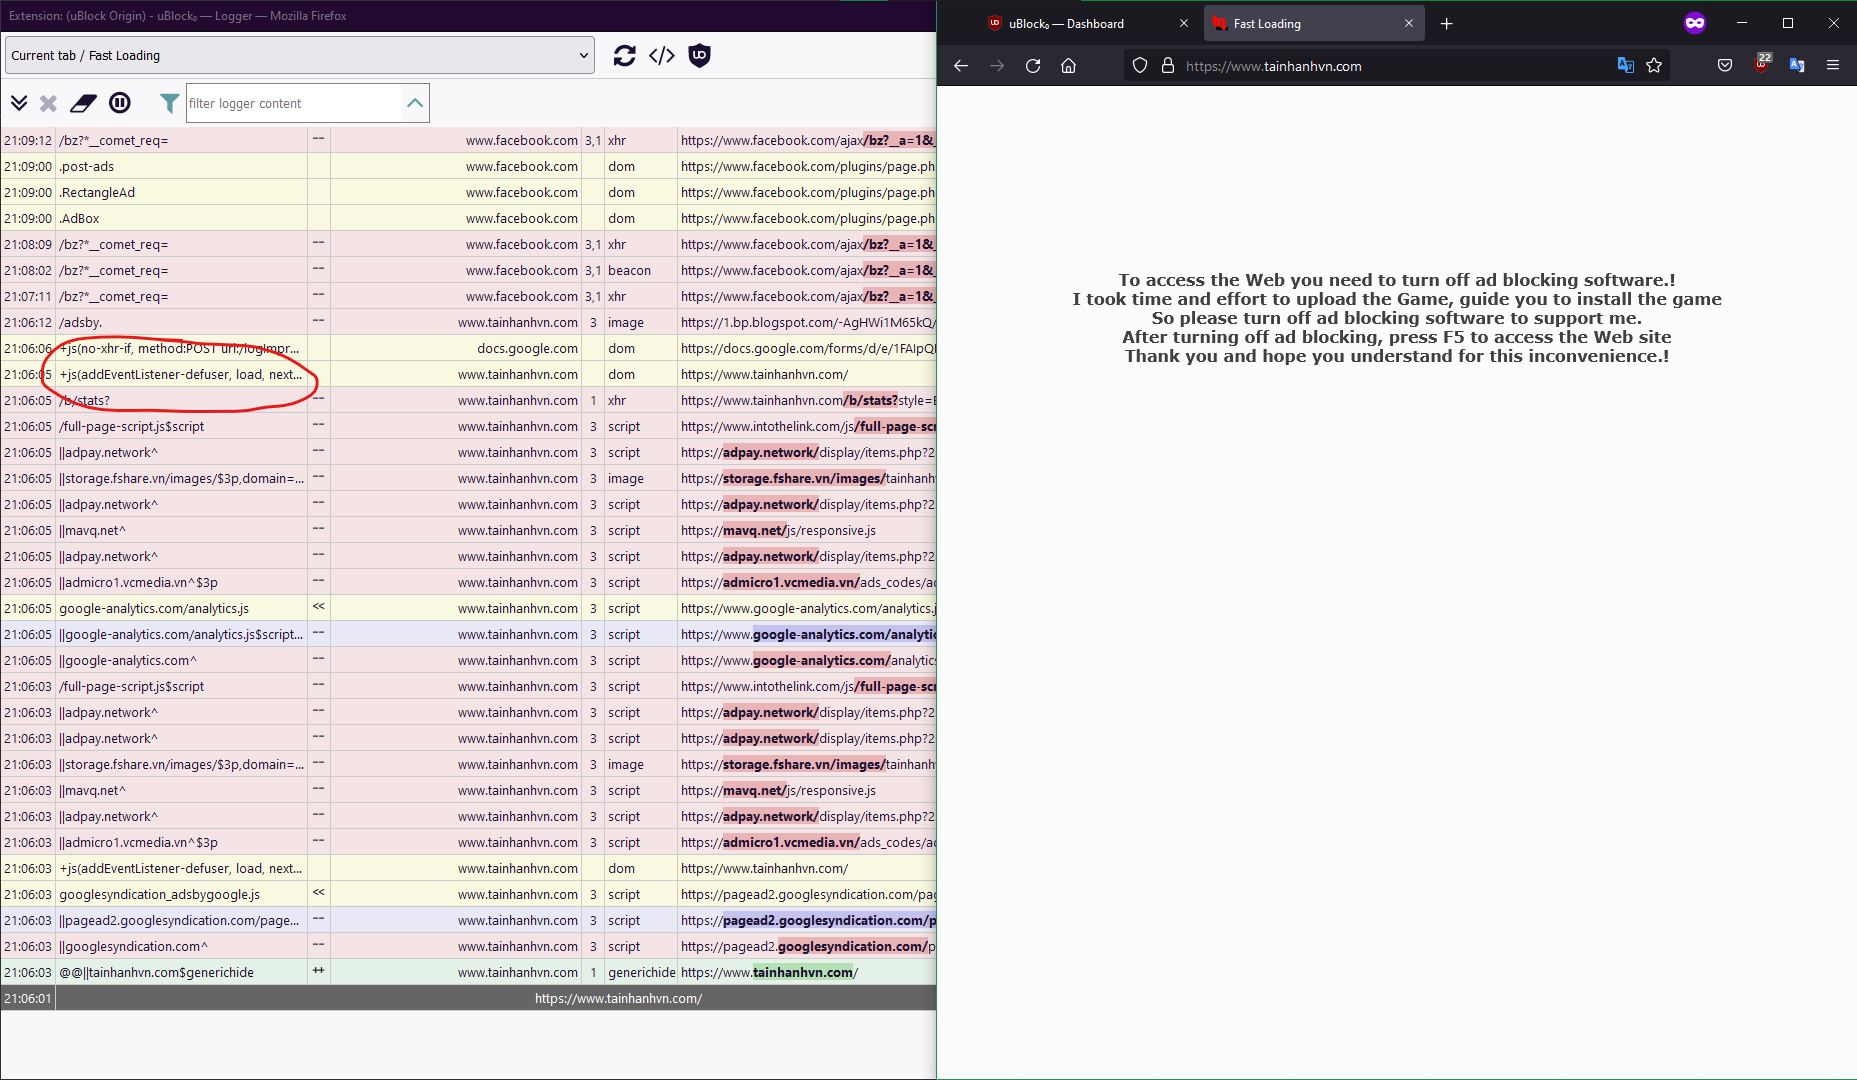Click the uBlock shield icon in the logger toolbar
The image size is (1857, 1080).
tap(699, 56)
